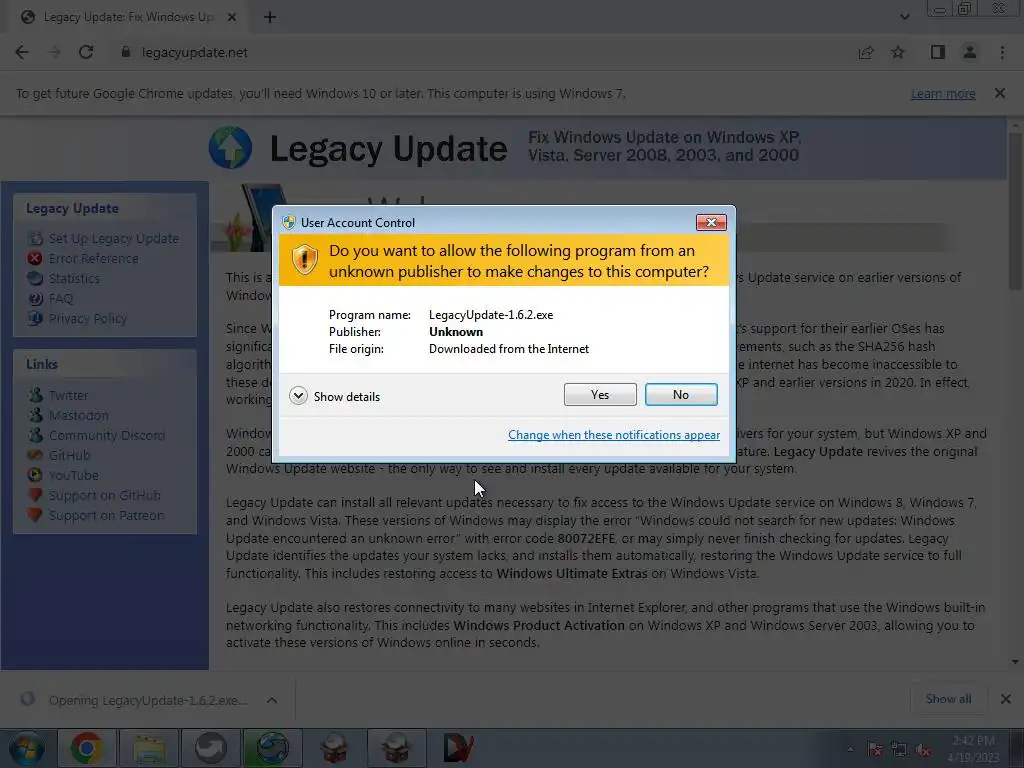Open Chrome profile icon
This screenshot has height=768, width=1024.
point(970,52)
